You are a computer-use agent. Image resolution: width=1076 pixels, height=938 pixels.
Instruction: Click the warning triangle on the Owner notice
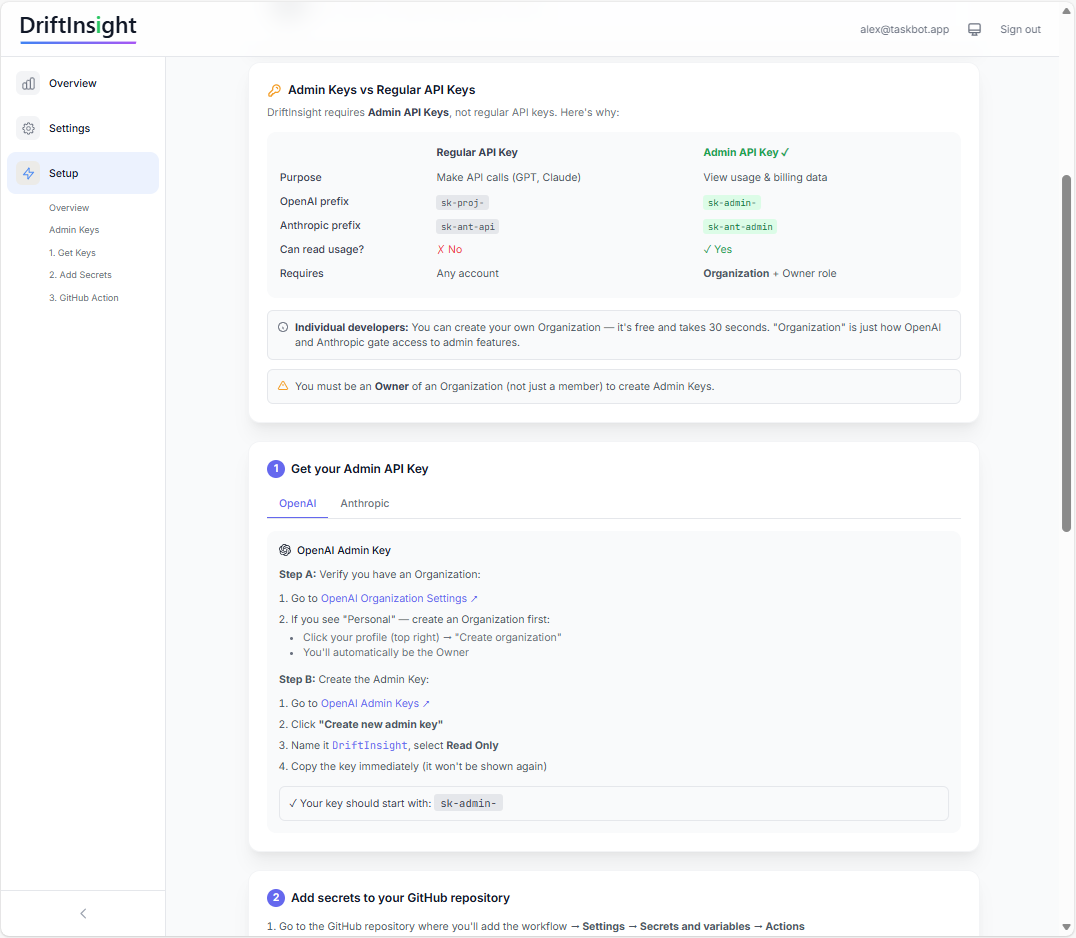click(x=283, y=386)
